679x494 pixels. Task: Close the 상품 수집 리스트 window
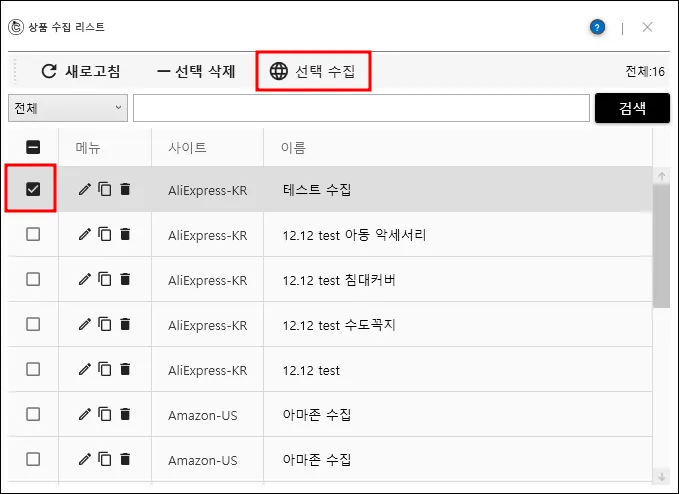(x=647, y=27)
